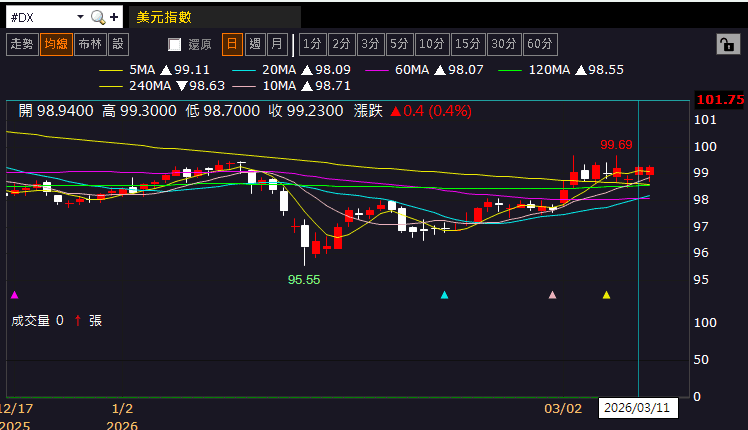
Task: Switch to the 5分 minute interval
Action: pyautogui.click(x=399, y=44)
